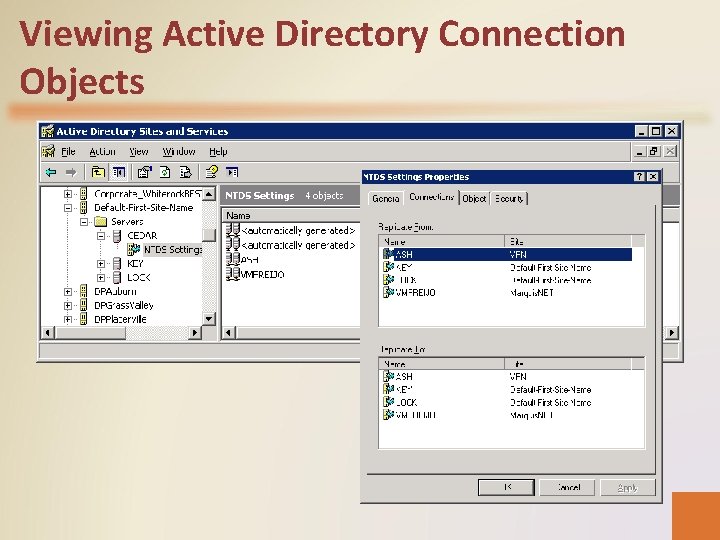Click the CEDAR server icon in tree
The height and width of the screenshot is (540, 720).
pyautogui.click(x=117, y=236)
